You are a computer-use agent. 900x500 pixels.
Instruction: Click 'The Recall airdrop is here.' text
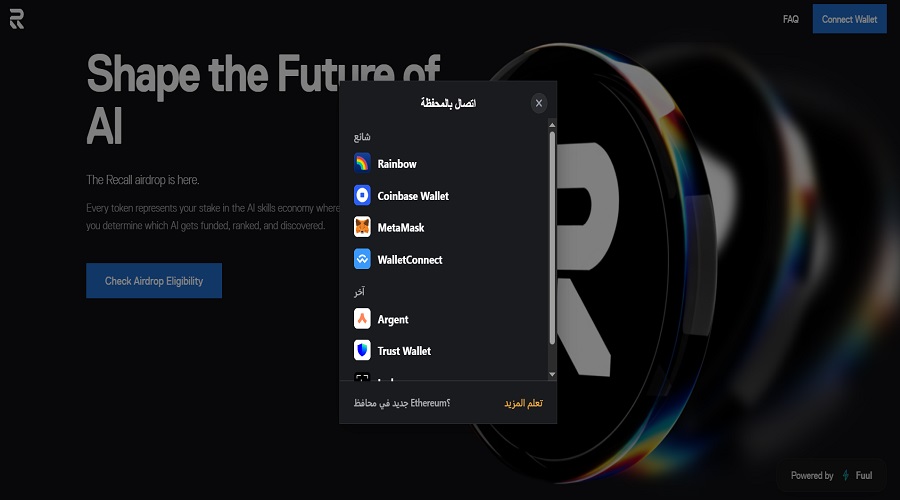(143, 180)
